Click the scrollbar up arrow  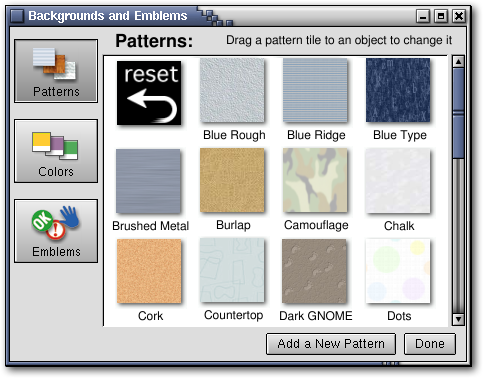click(x=459, y=62)
